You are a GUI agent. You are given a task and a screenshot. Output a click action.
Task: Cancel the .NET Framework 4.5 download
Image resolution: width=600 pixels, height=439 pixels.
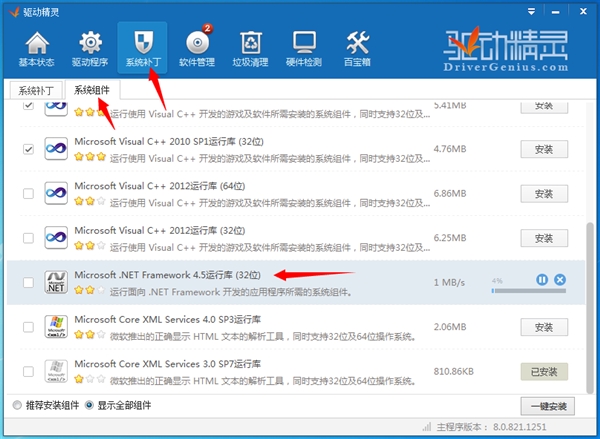(x=560, y=279)
